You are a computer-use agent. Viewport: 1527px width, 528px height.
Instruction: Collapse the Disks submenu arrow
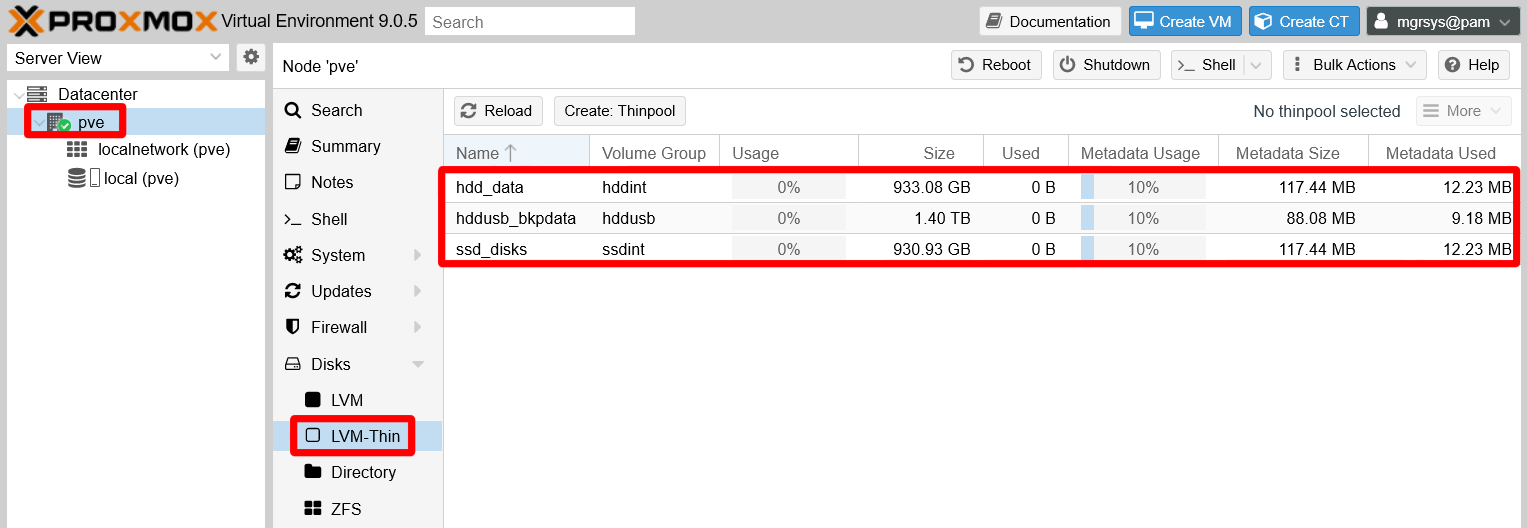click(x=418, y=364)
